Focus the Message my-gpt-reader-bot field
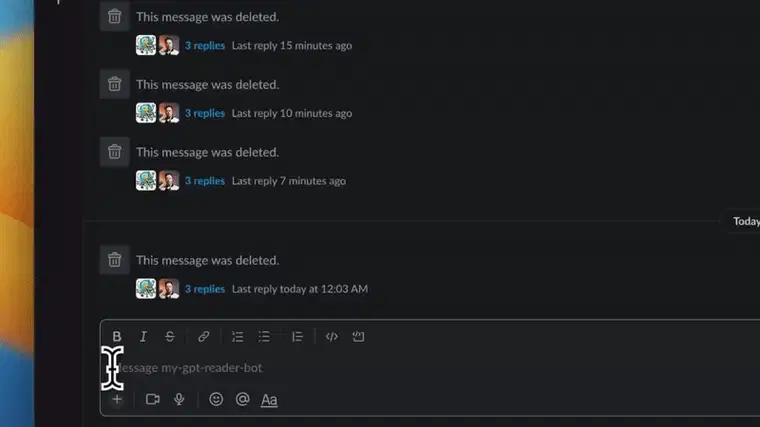760x427 pixels. tap(431, 368)
